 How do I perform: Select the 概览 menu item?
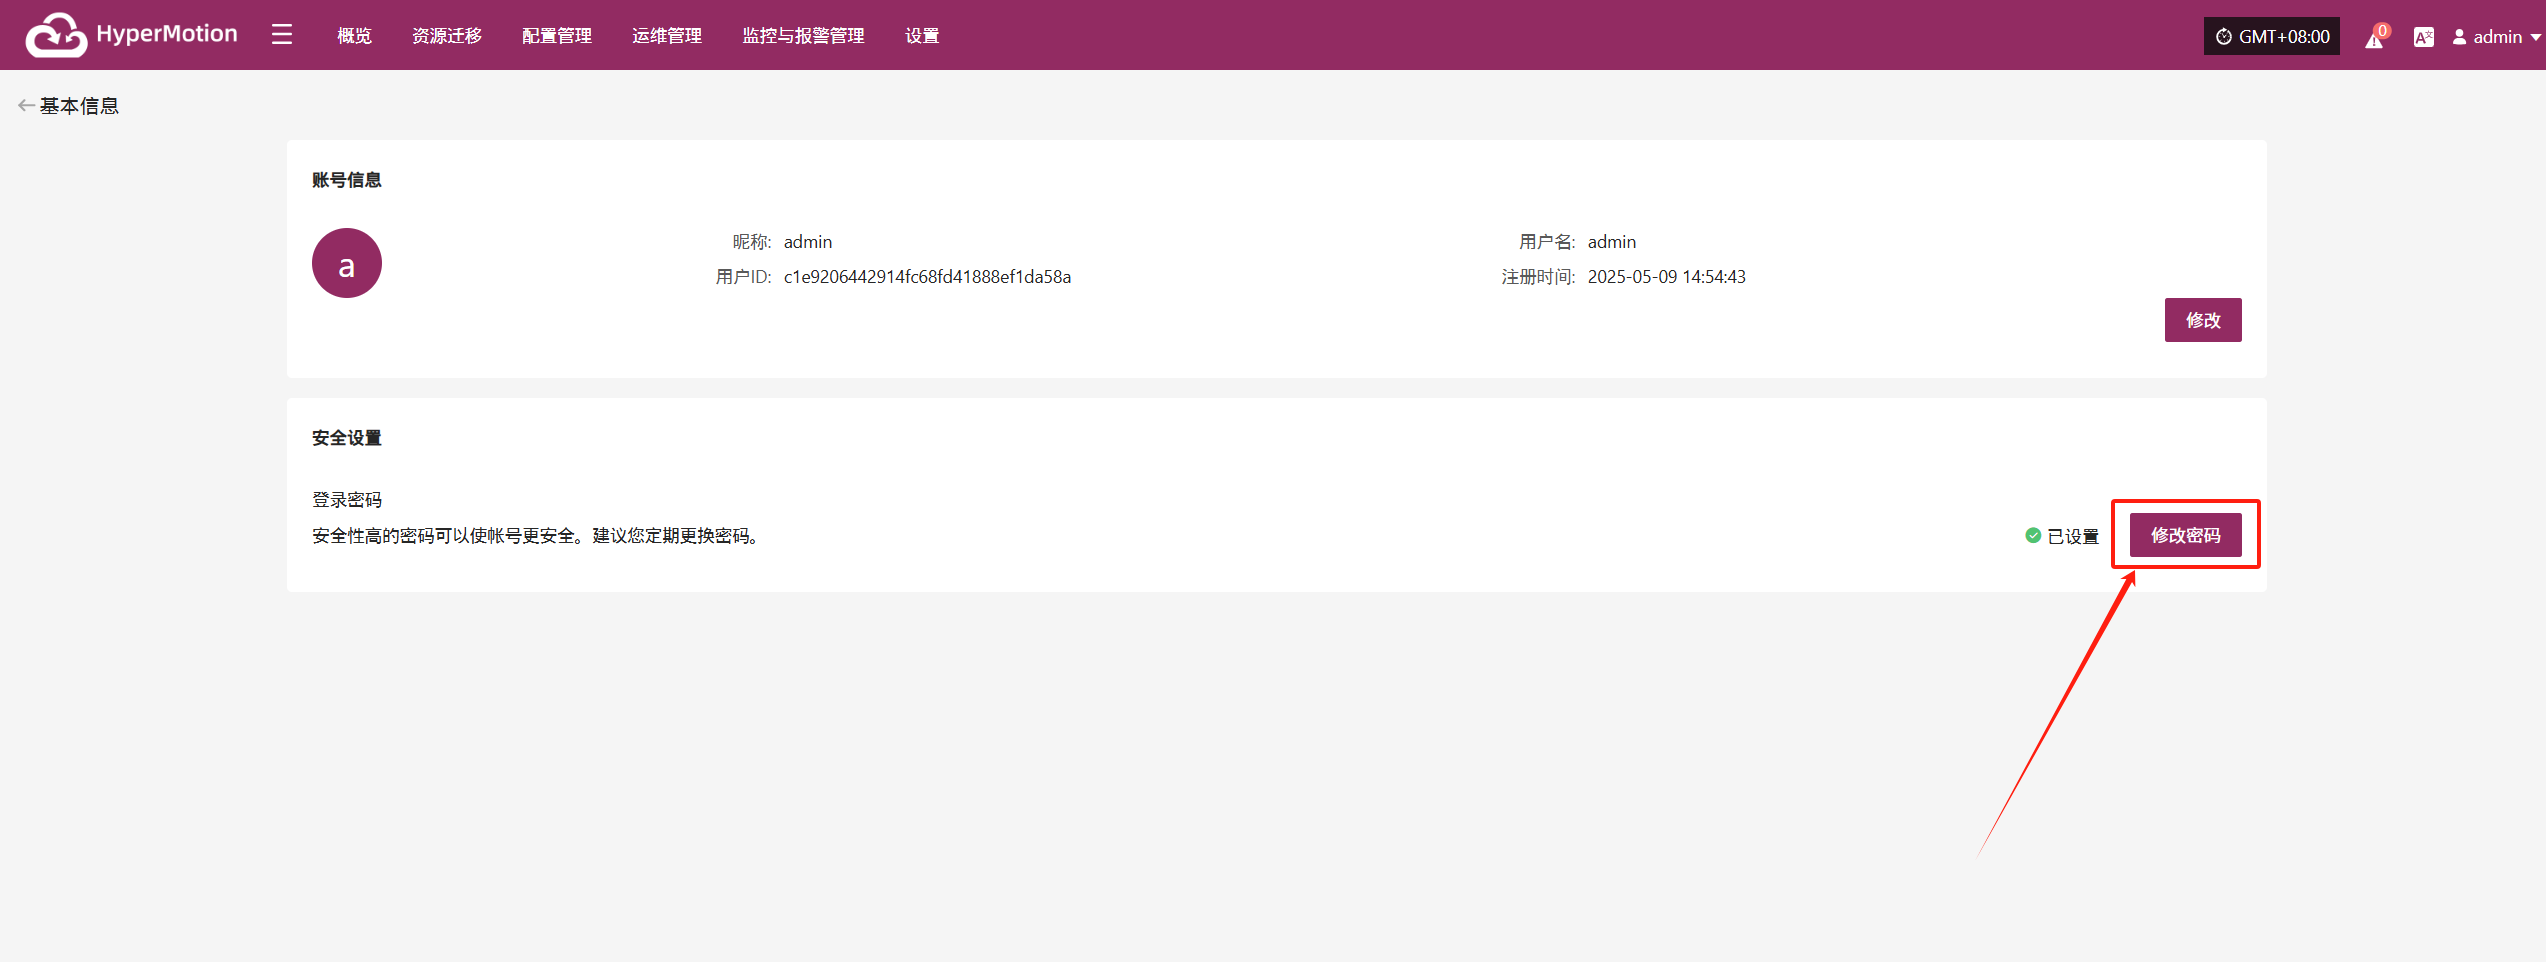354,36
